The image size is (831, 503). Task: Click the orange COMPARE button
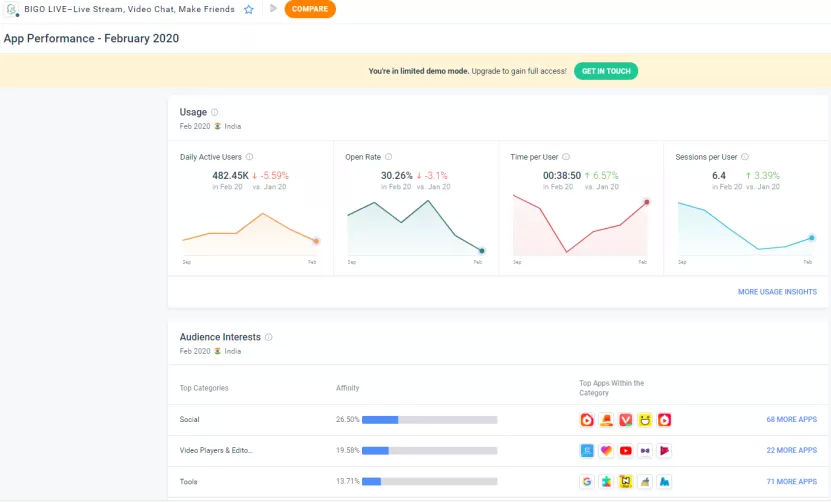coord(310,9)
